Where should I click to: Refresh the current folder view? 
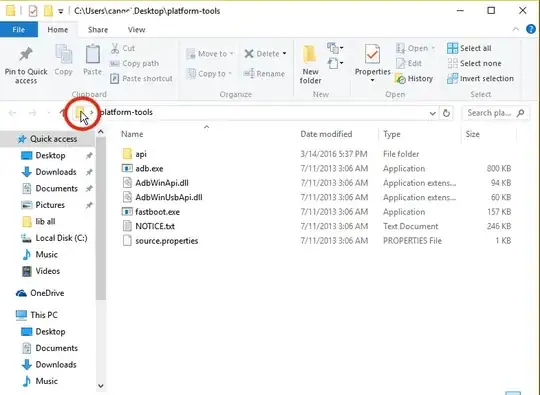click(x=446, y=113)
